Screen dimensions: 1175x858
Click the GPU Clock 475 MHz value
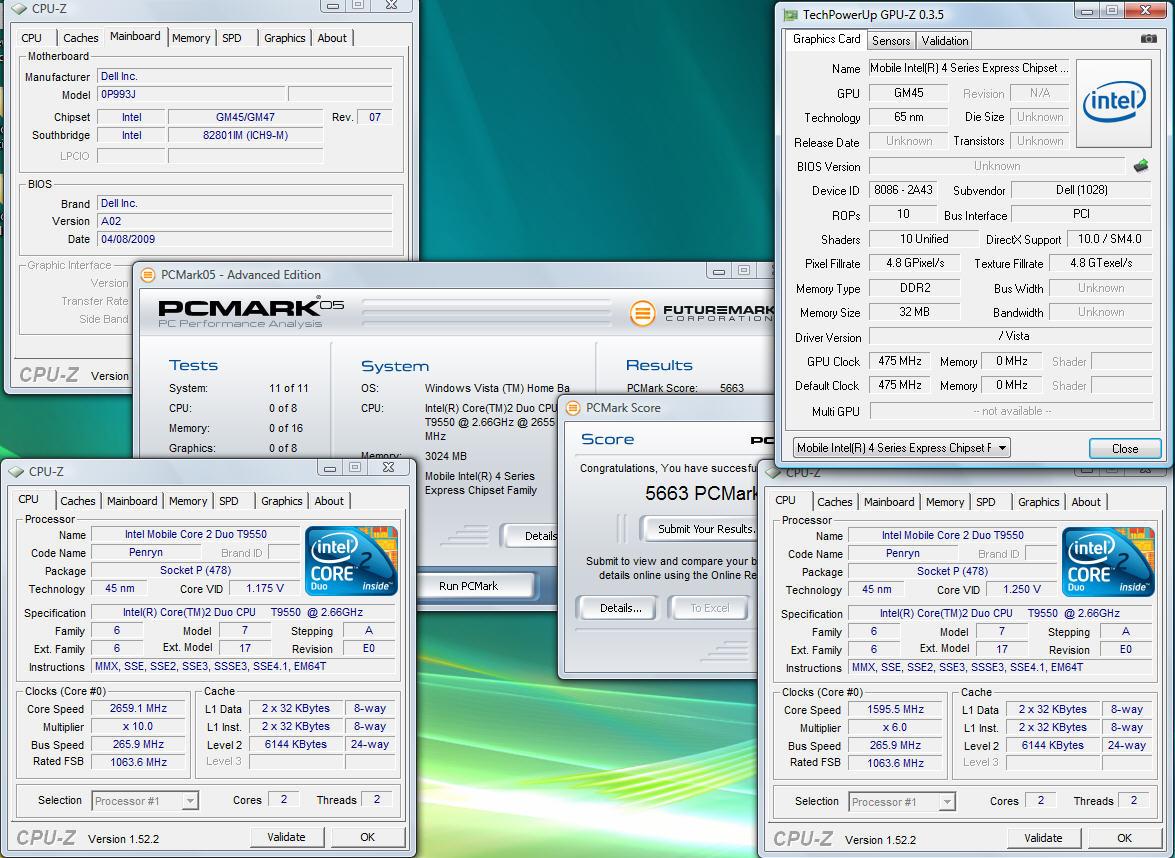pos(899,360)
